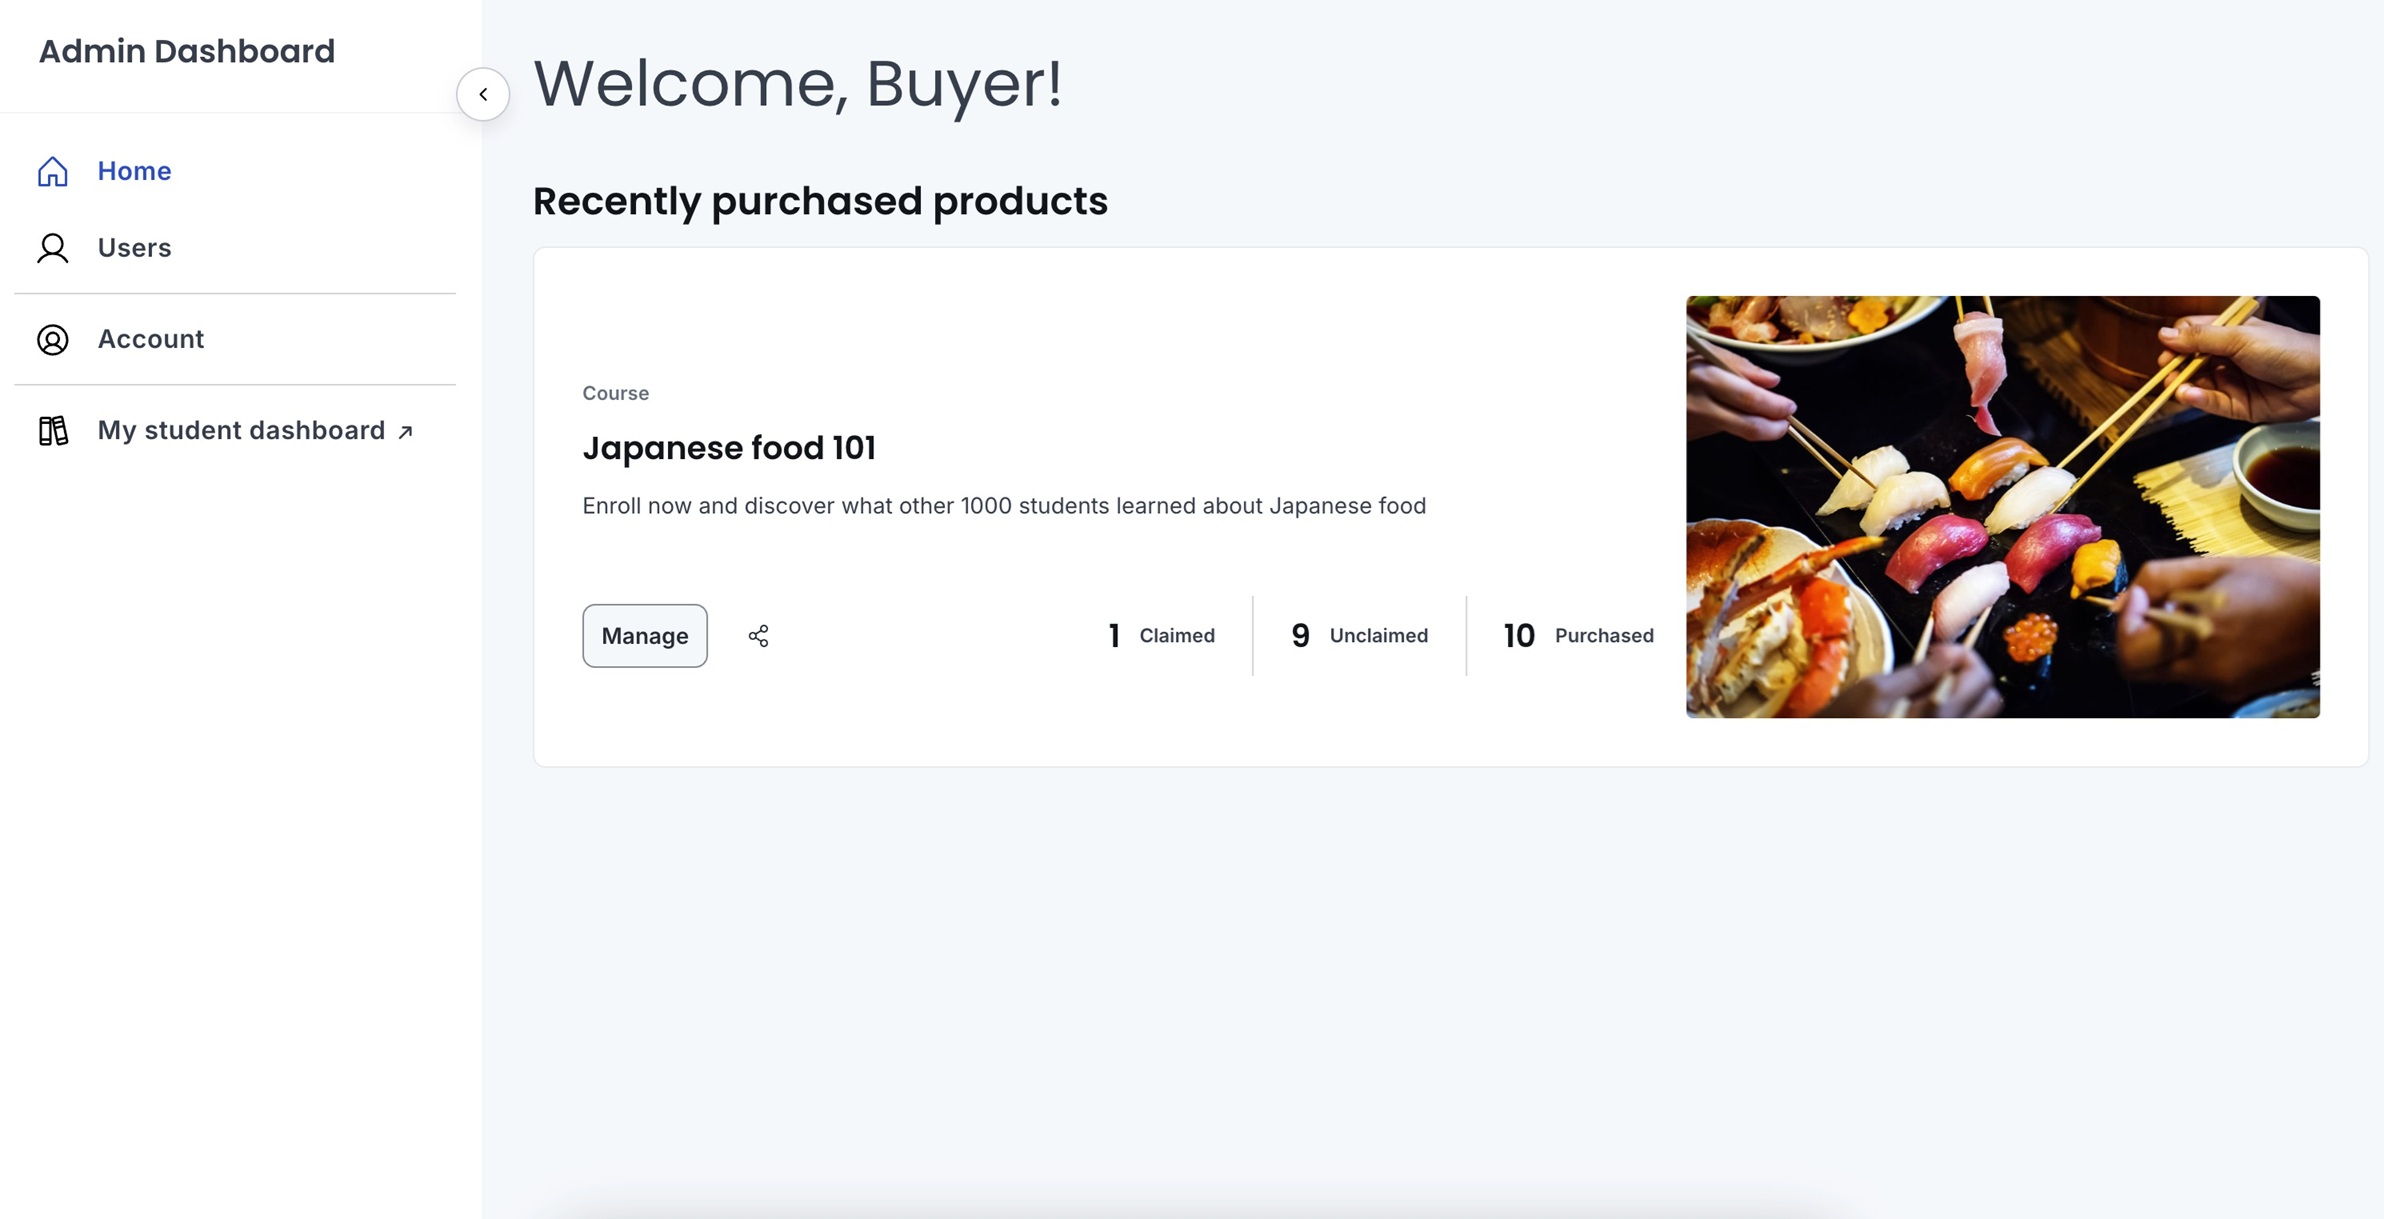Screen dimensions: 2384x1219
Task: Click the 9 Unclaimed statistic
Action: [1359, 636]
